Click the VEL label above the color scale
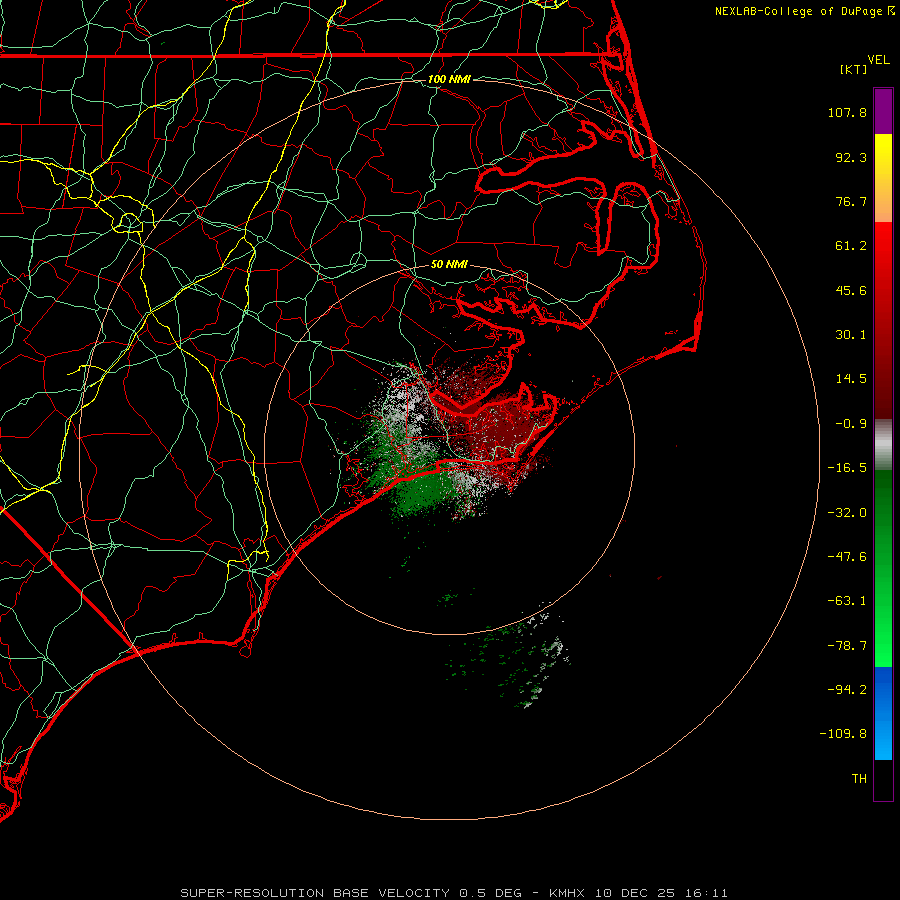 878,60
